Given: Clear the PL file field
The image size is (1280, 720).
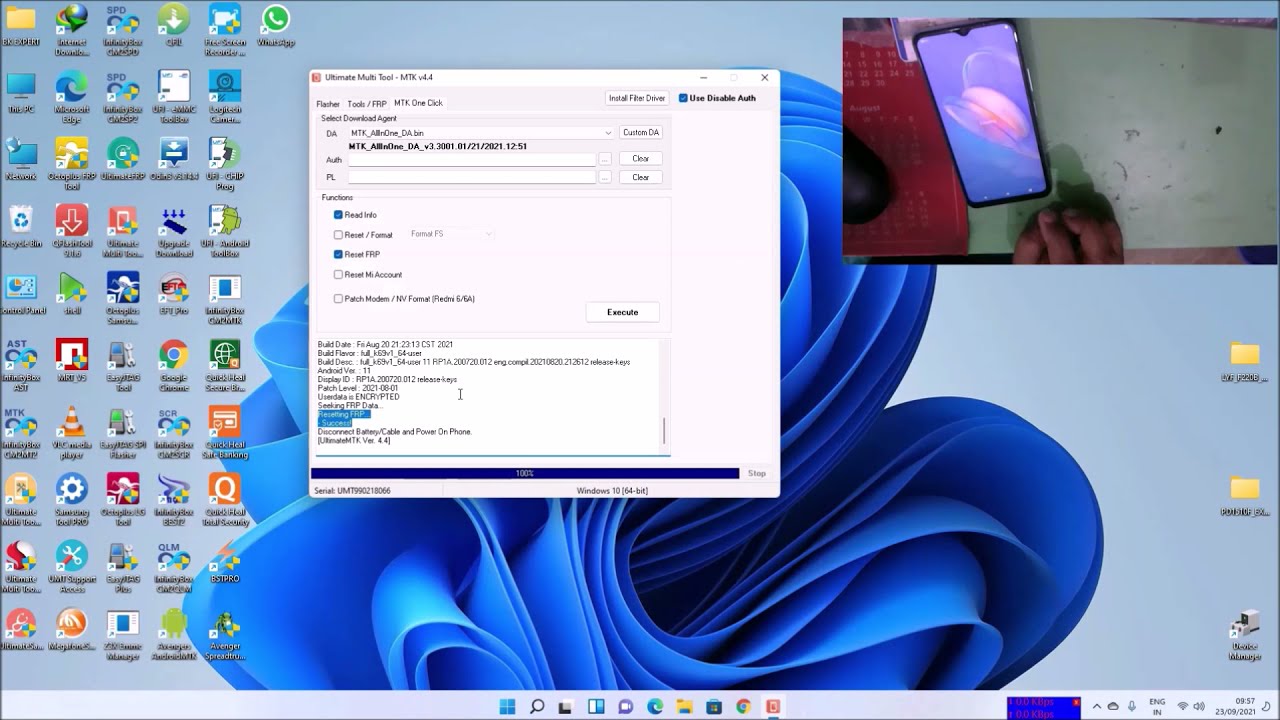Looking at the screenshot, I should click(x=641, y=177).
